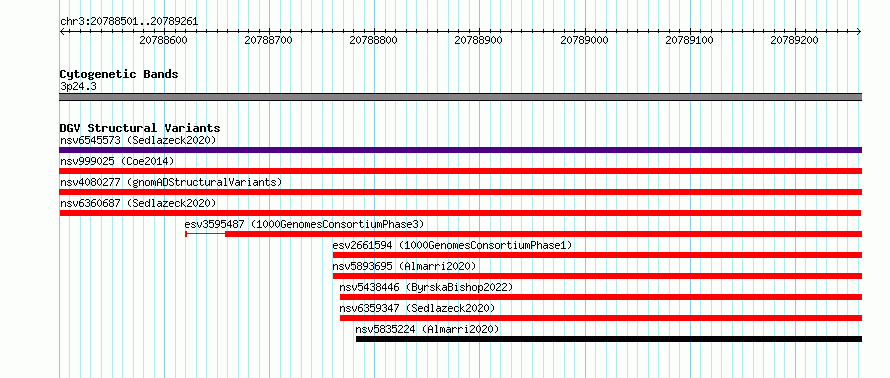Open the nsv6545573 (Sedlazeck2020) label
Image resolution: width=890 pixels, height=378 pixels.
click(138, 140)
